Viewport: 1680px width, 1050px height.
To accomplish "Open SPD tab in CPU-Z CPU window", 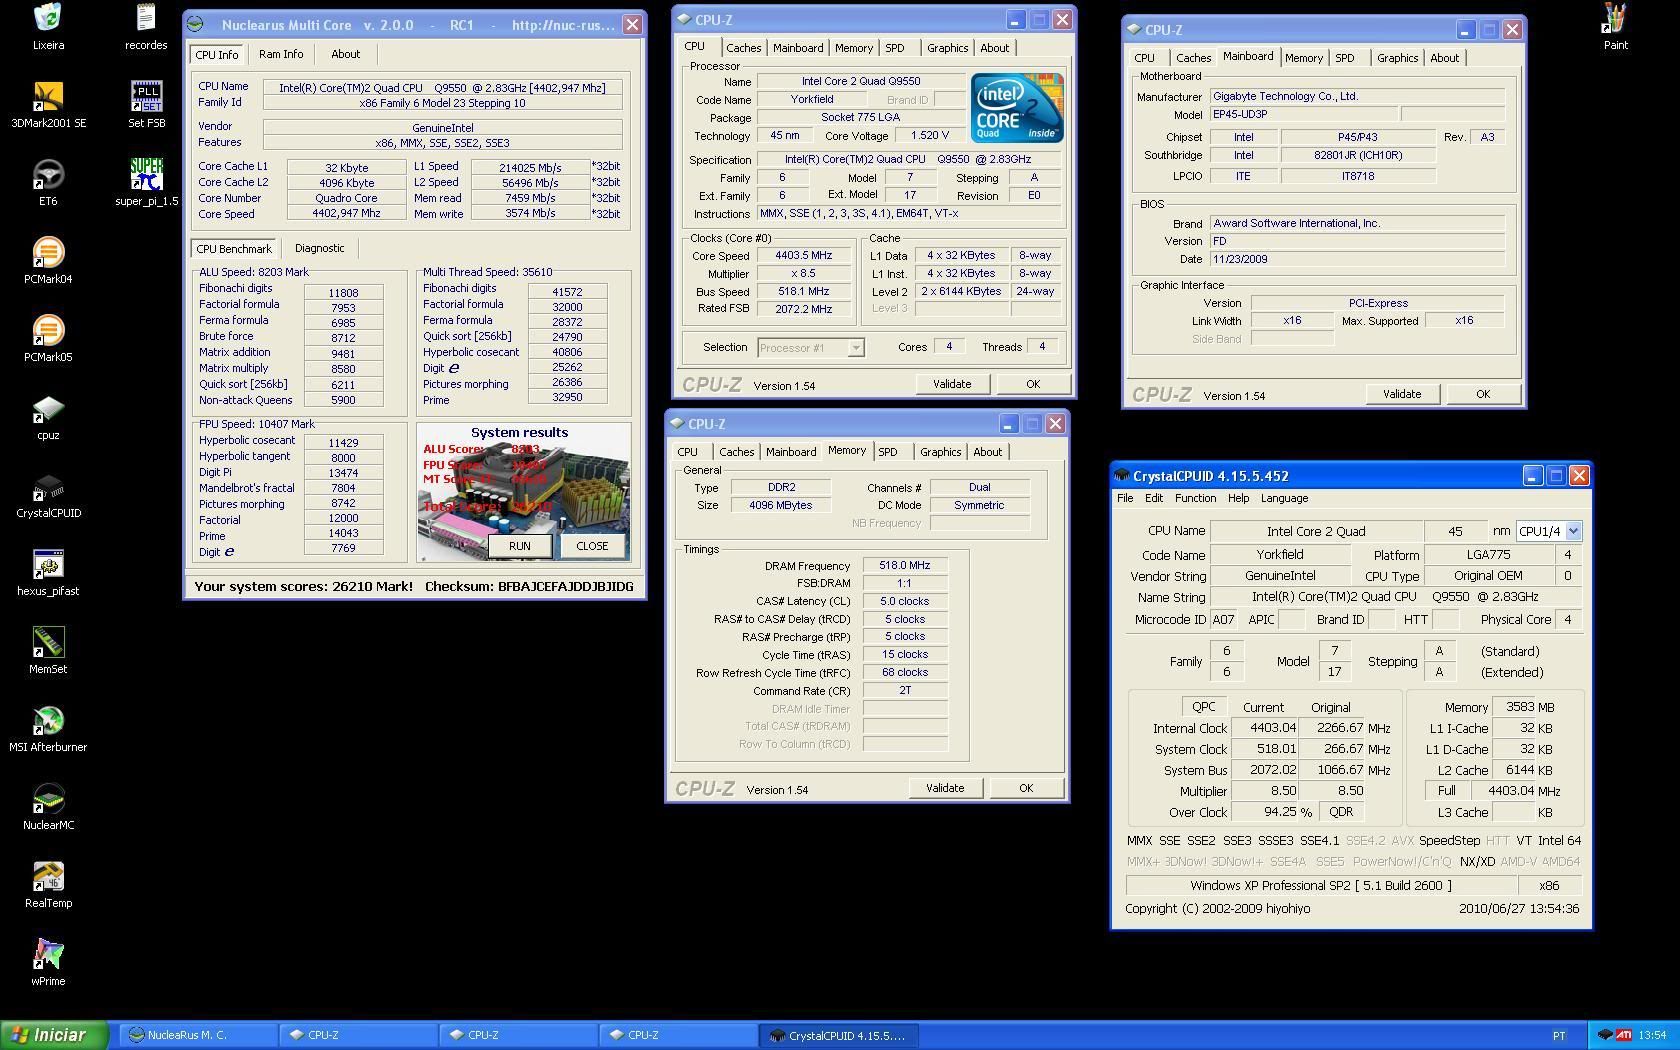I will [895, 48].
